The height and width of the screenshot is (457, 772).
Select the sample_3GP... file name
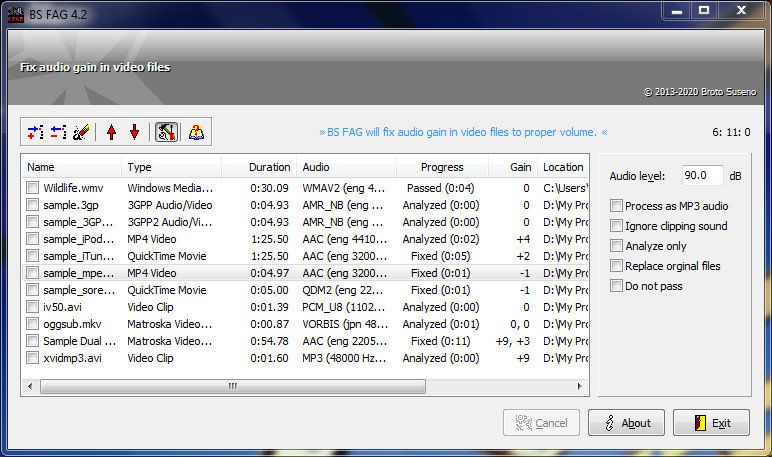click(x=78, y=222)
